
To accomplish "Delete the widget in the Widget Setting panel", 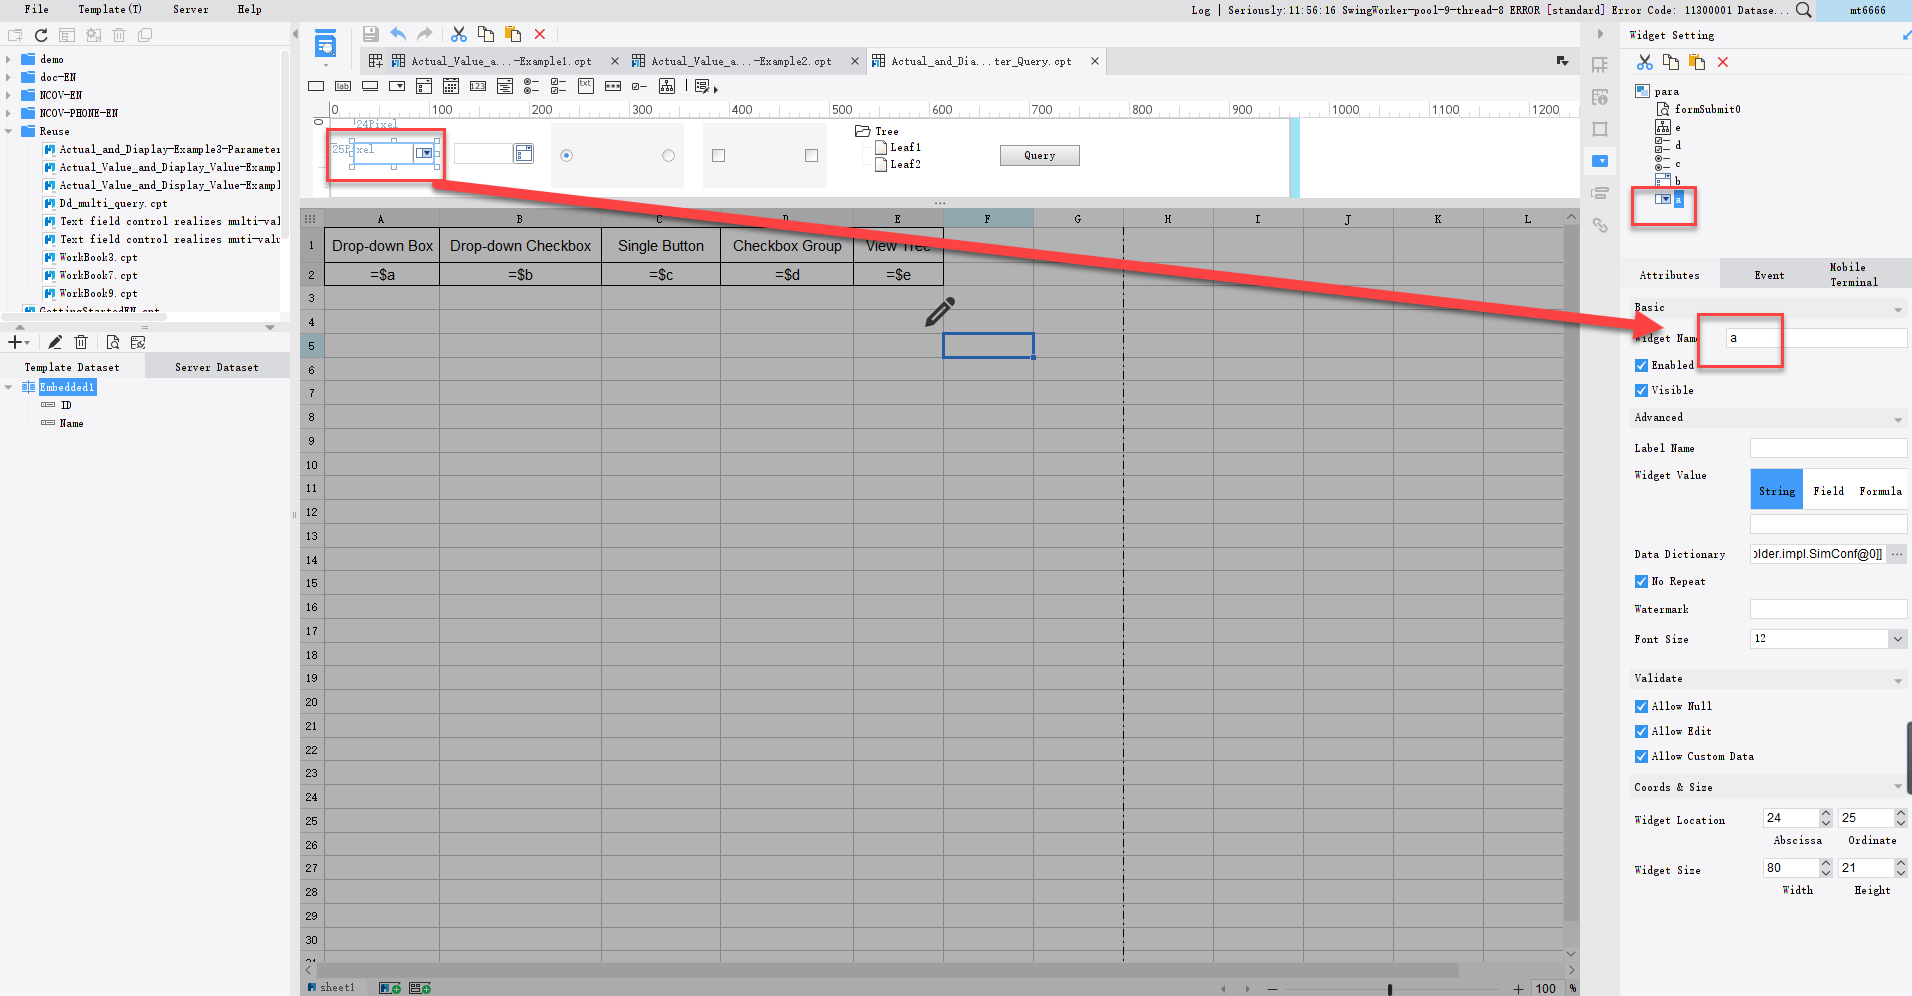I will point(1723,62).
